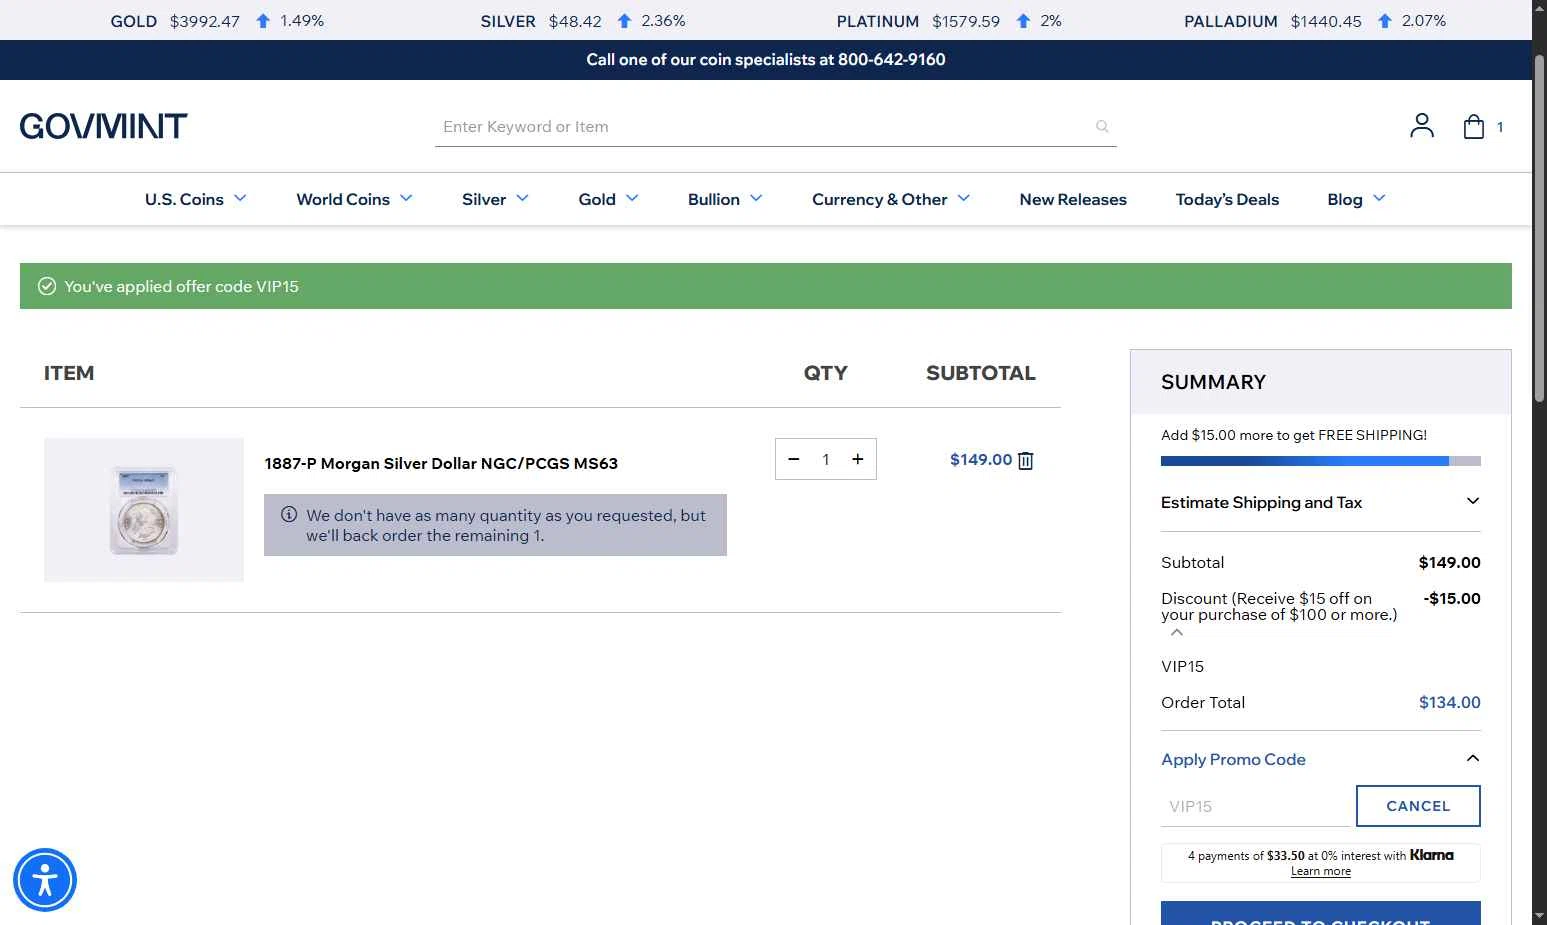Open Today's Deals page
1547x925 pixels.
pyautogui.click(x=1227, y=199)
